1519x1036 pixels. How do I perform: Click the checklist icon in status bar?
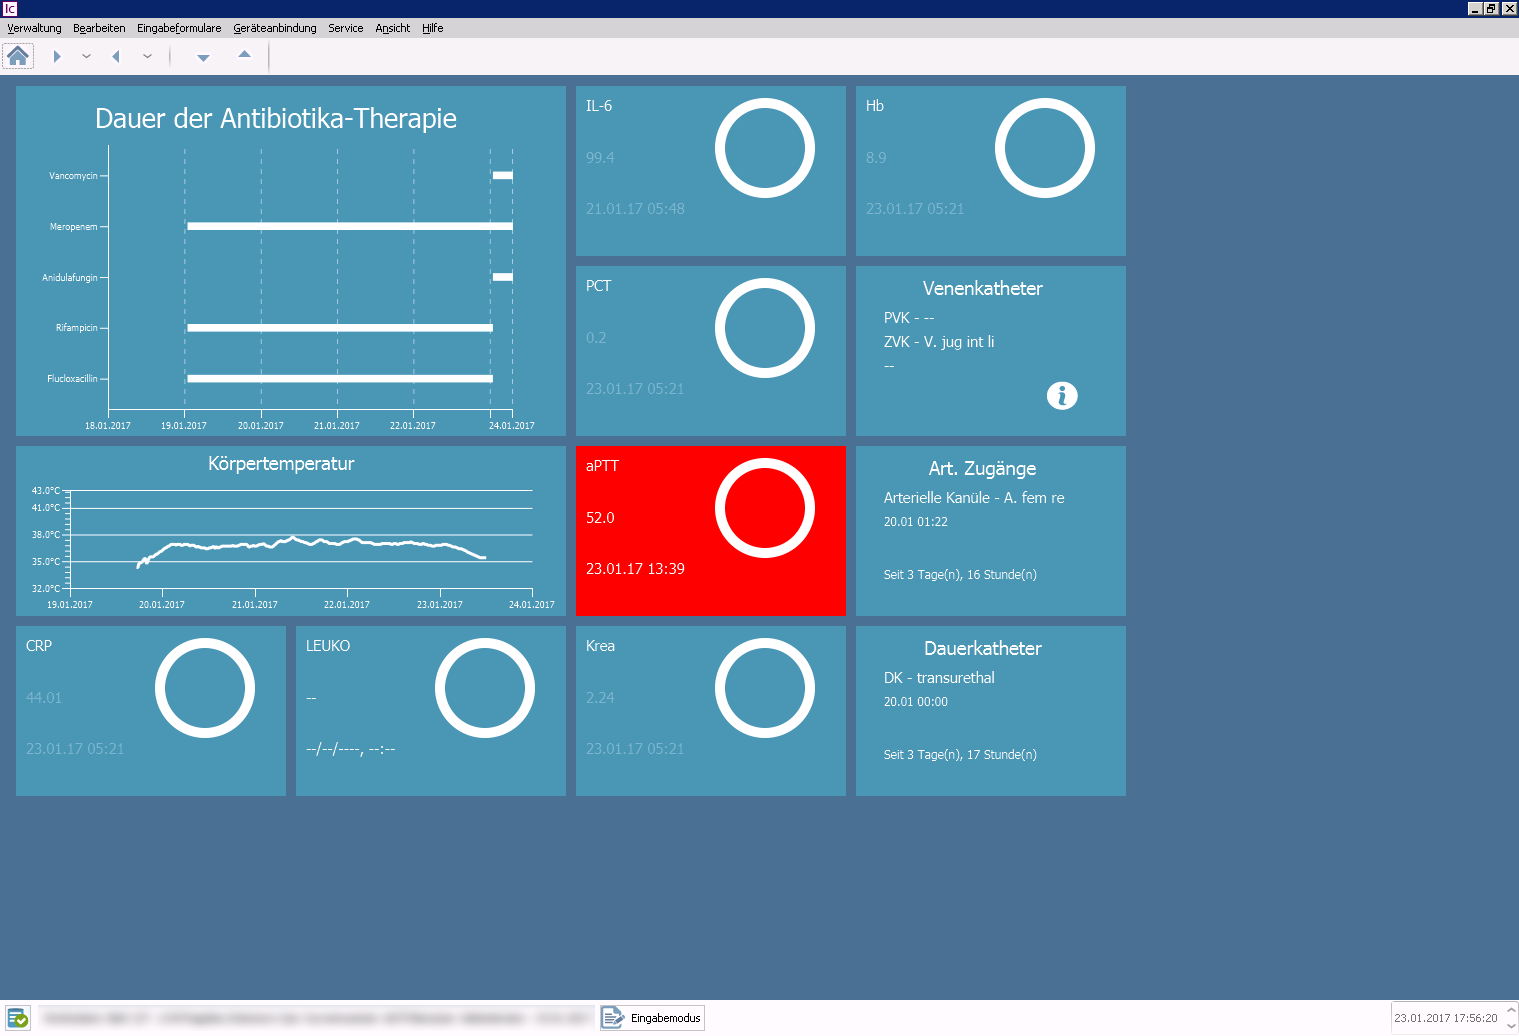coord(18,1018)
